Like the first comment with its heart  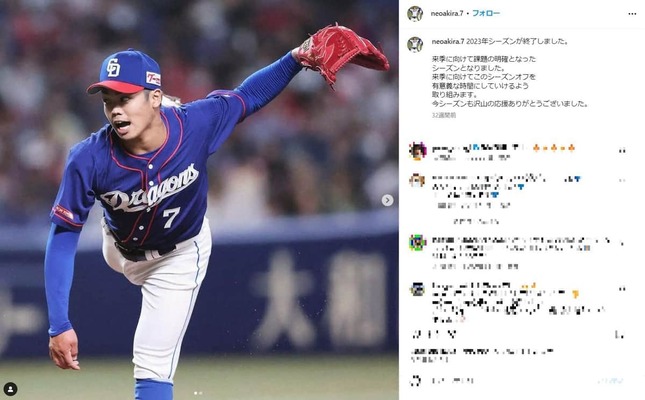click(x=622, y=151)
